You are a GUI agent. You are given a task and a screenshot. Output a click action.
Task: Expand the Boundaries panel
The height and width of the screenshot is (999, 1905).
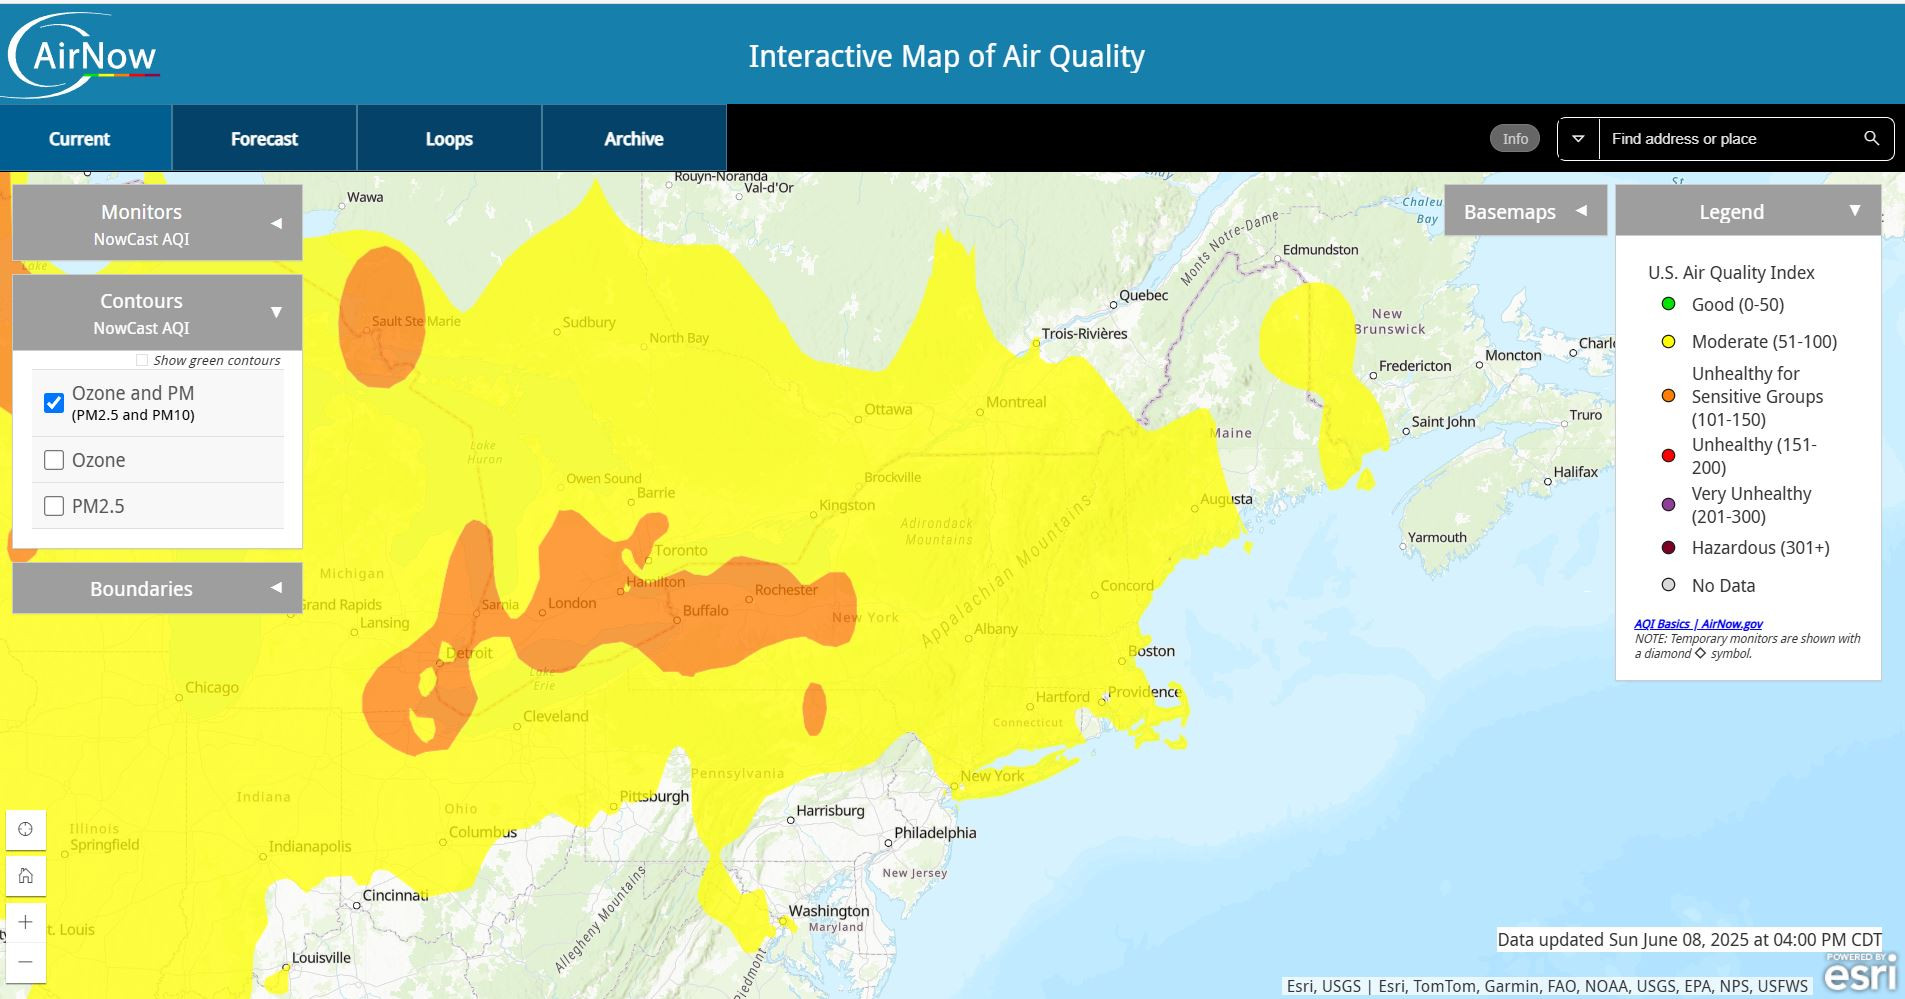coord(157,588)
